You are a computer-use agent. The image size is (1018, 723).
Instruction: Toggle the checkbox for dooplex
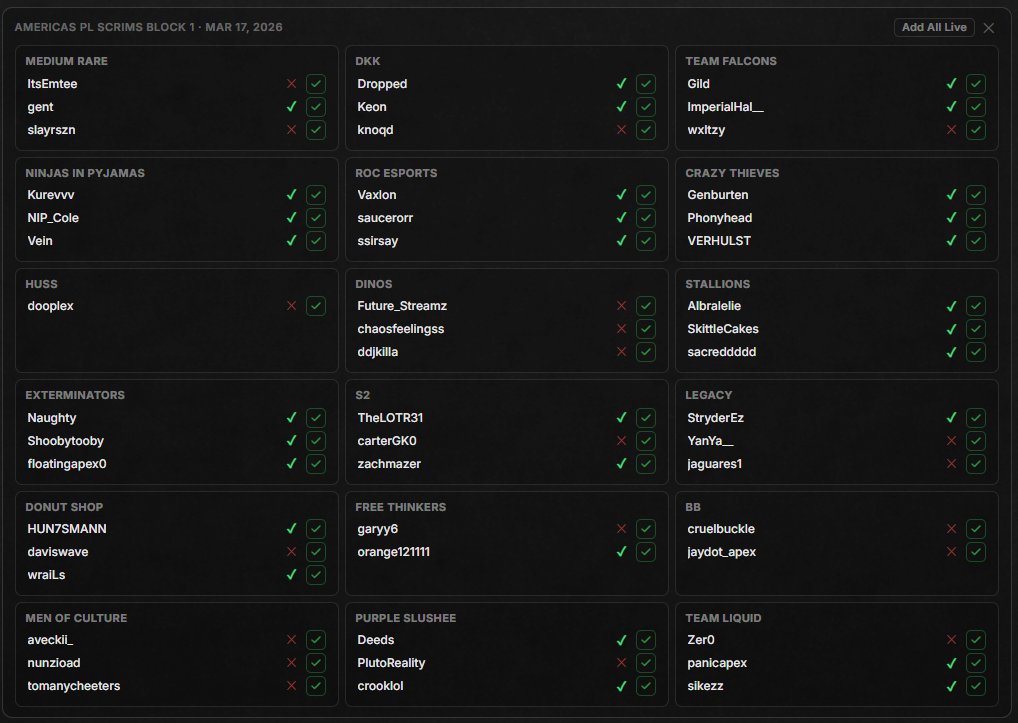(316, 306)
